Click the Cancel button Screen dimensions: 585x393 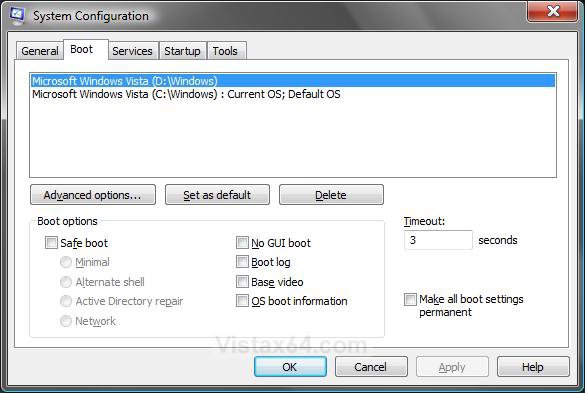[371, 367]
